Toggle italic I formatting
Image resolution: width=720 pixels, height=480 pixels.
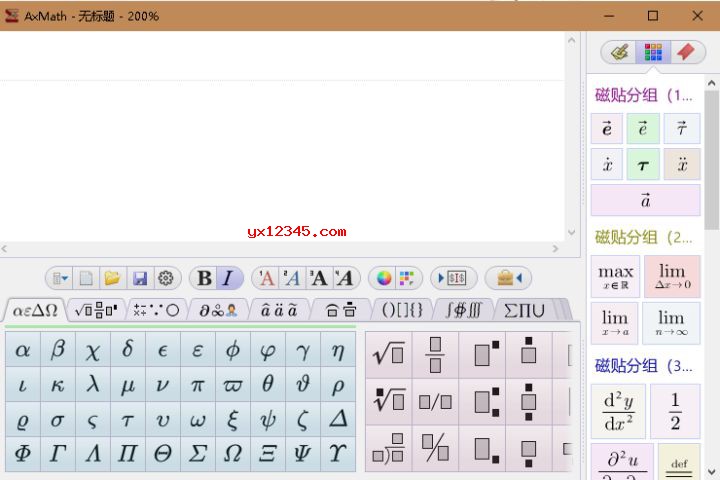pos(228,278)
